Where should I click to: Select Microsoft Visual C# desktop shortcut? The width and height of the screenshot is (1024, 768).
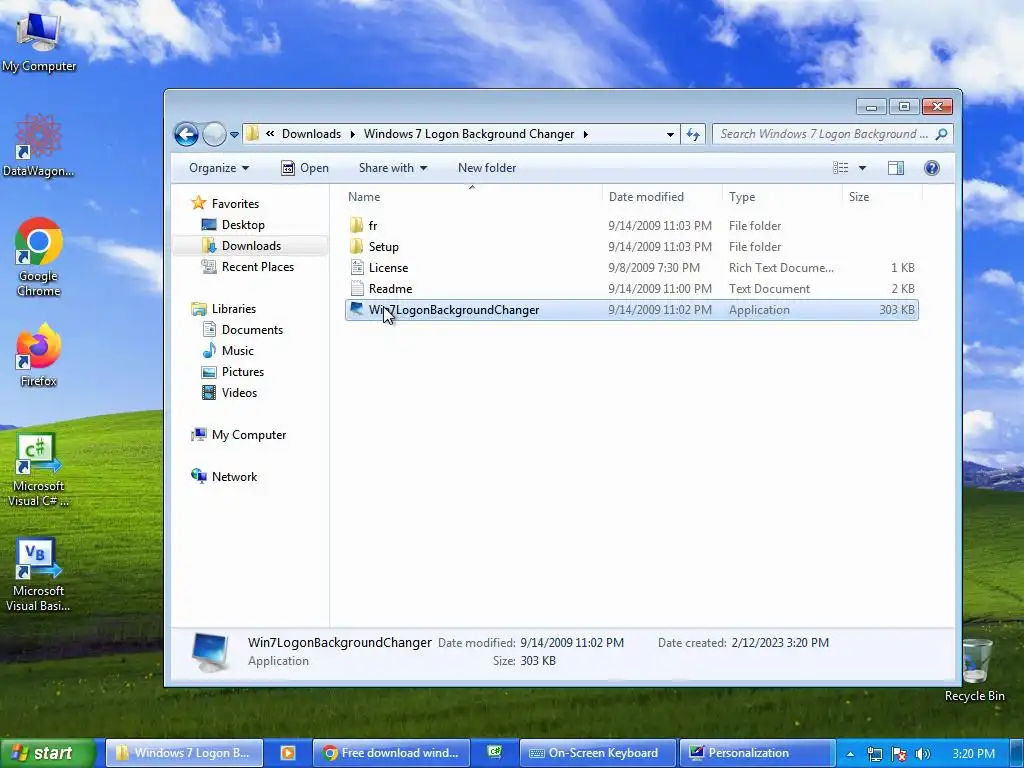39,470
